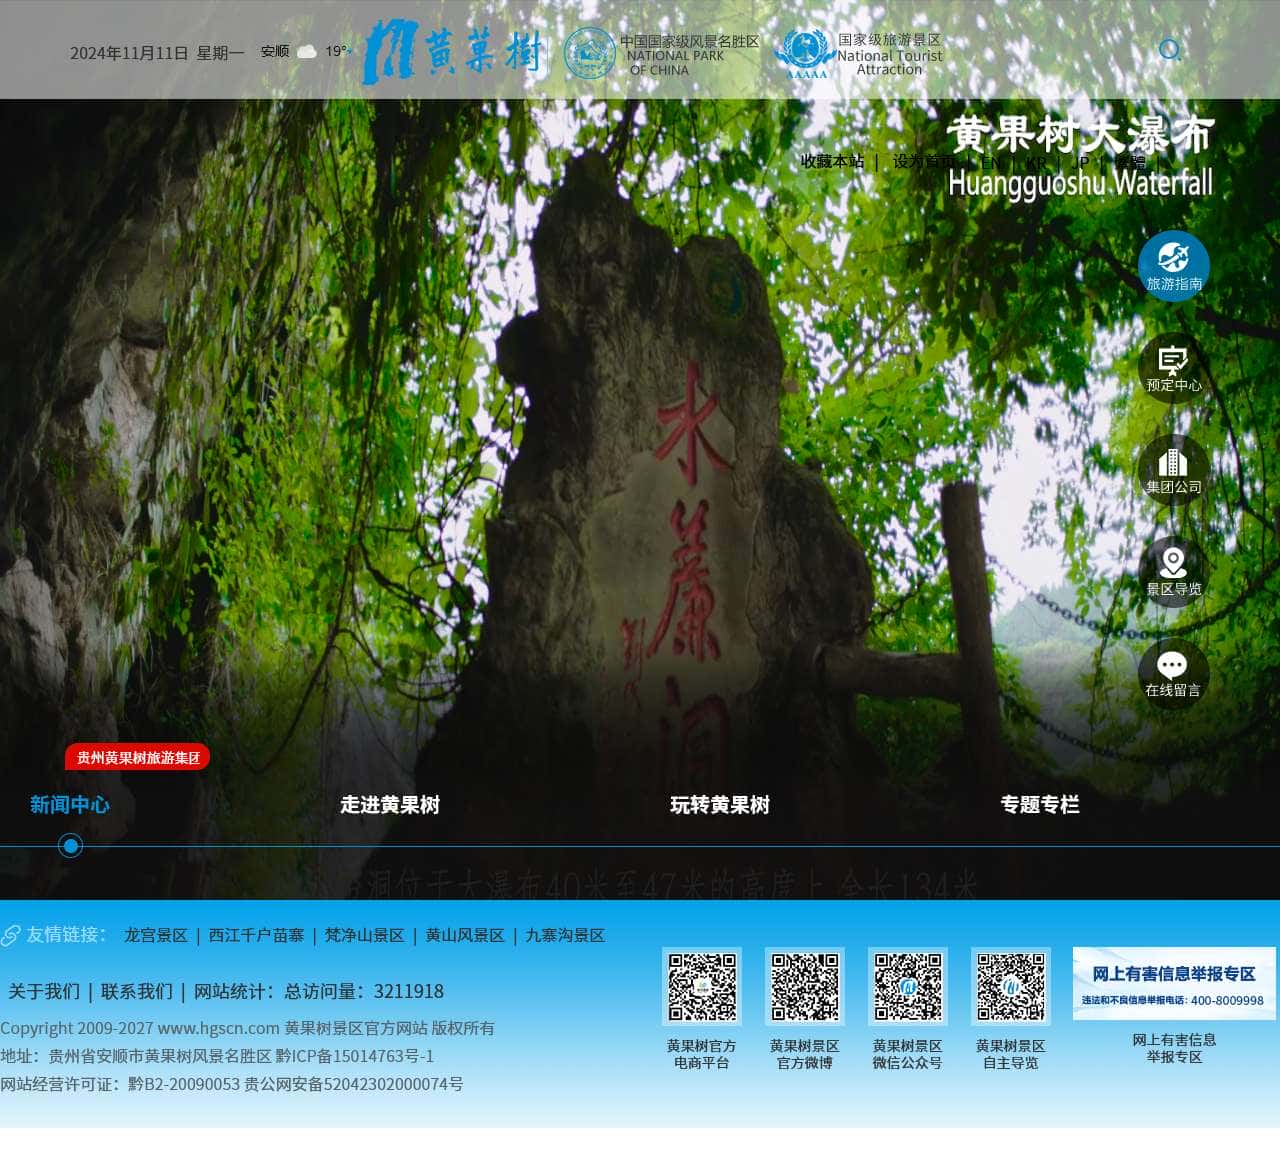Click the 网站经营许可证 黔B2-20090053 text
This screenshot has width=1280, height=1167.
tap(120, 1084)
